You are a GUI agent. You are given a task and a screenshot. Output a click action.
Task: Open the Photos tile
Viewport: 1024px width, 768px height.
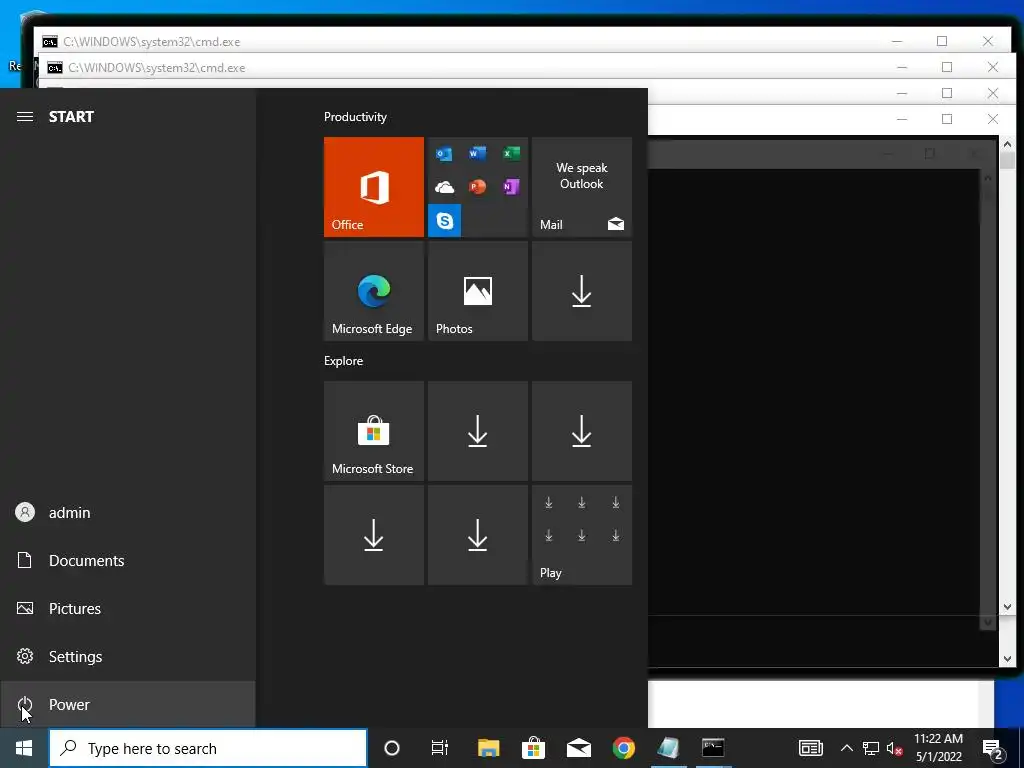tap(477, 291)
